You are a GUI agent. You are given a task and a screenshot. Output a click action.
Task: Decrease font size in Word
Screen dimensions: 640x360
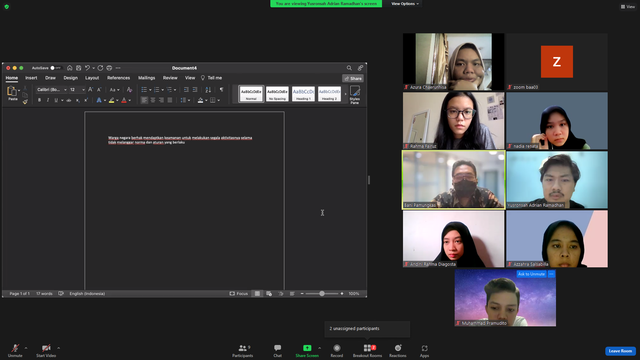point(99,90)
